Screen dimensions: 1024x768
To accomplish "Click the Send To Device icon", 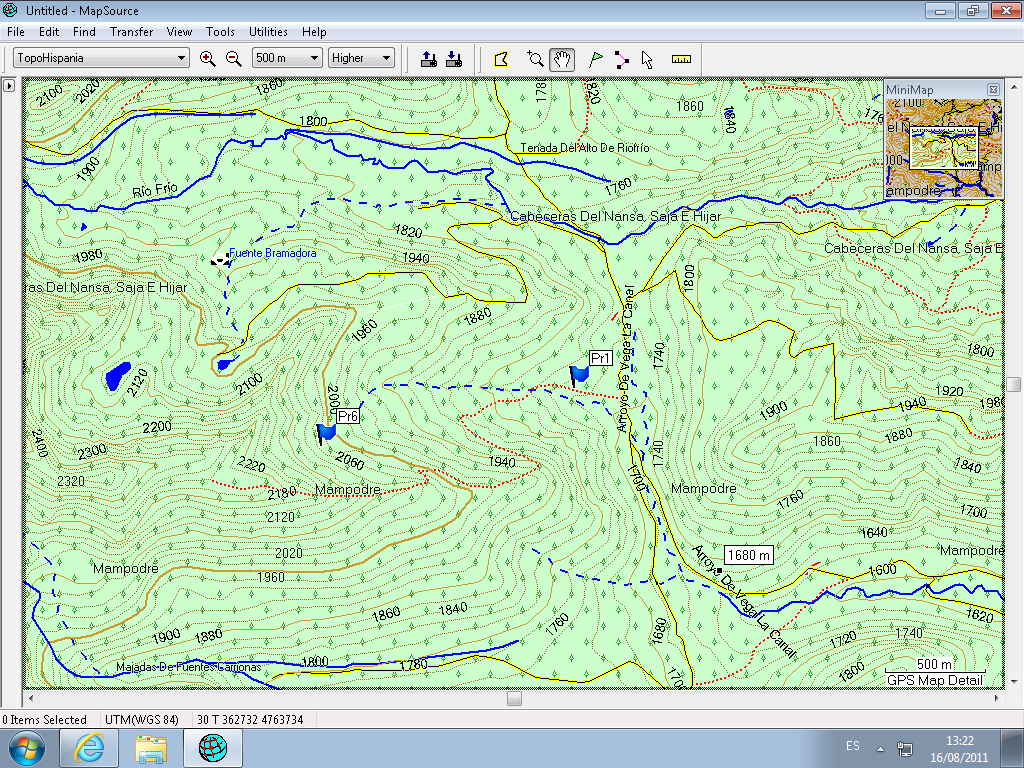I will click(x=429, y=59).
